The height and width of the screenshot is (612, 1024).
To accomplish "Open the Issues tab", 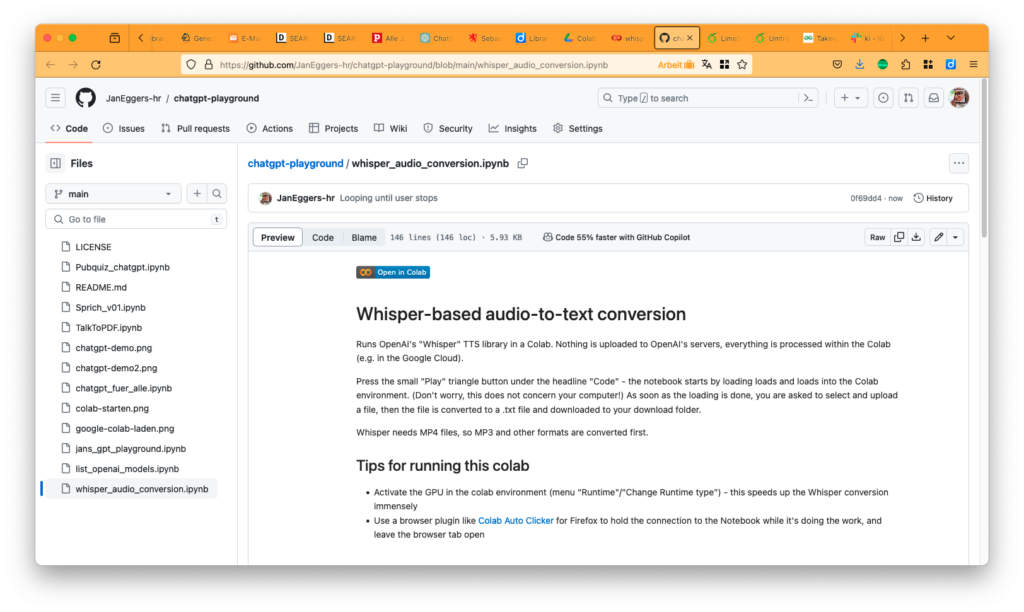I will (123, 129).
